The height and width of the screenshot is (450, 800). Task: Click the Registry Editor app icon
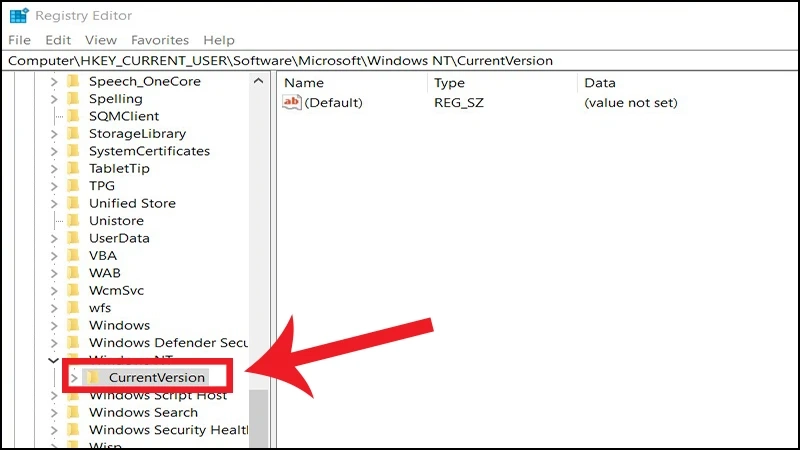click(x=19, y=15)
